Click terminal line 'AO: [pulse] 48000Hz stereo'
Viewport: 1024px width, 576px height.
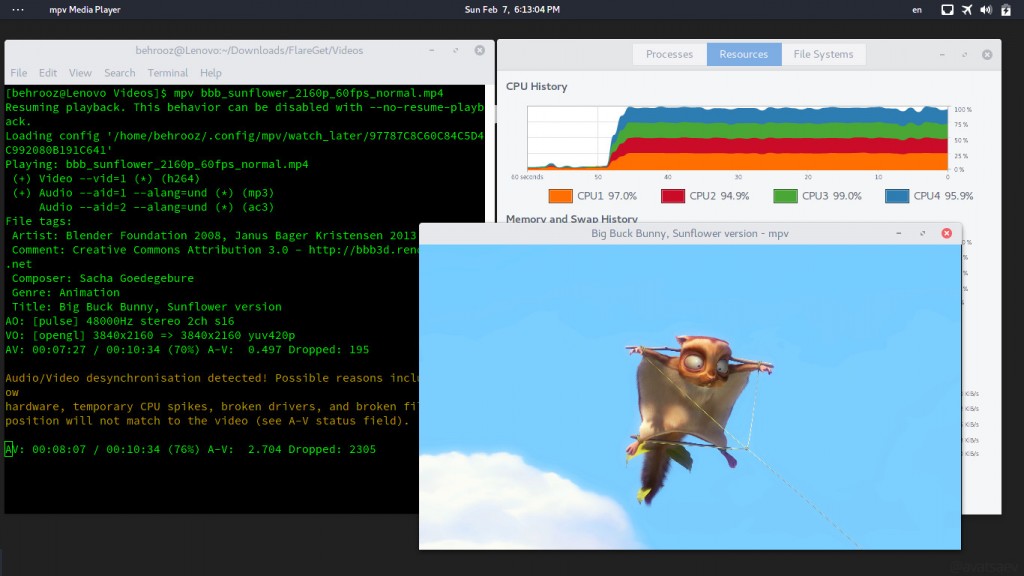(120, 321)
